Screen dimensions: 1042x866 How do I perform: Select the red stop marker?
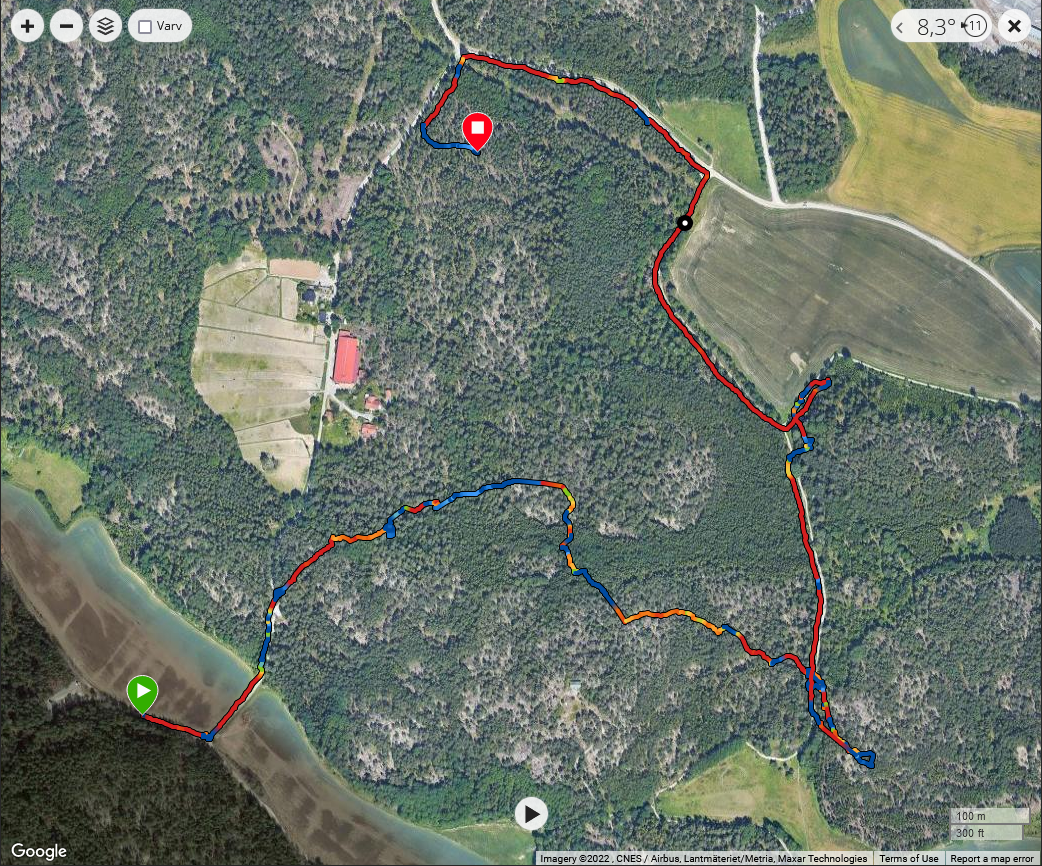(477, 131)
